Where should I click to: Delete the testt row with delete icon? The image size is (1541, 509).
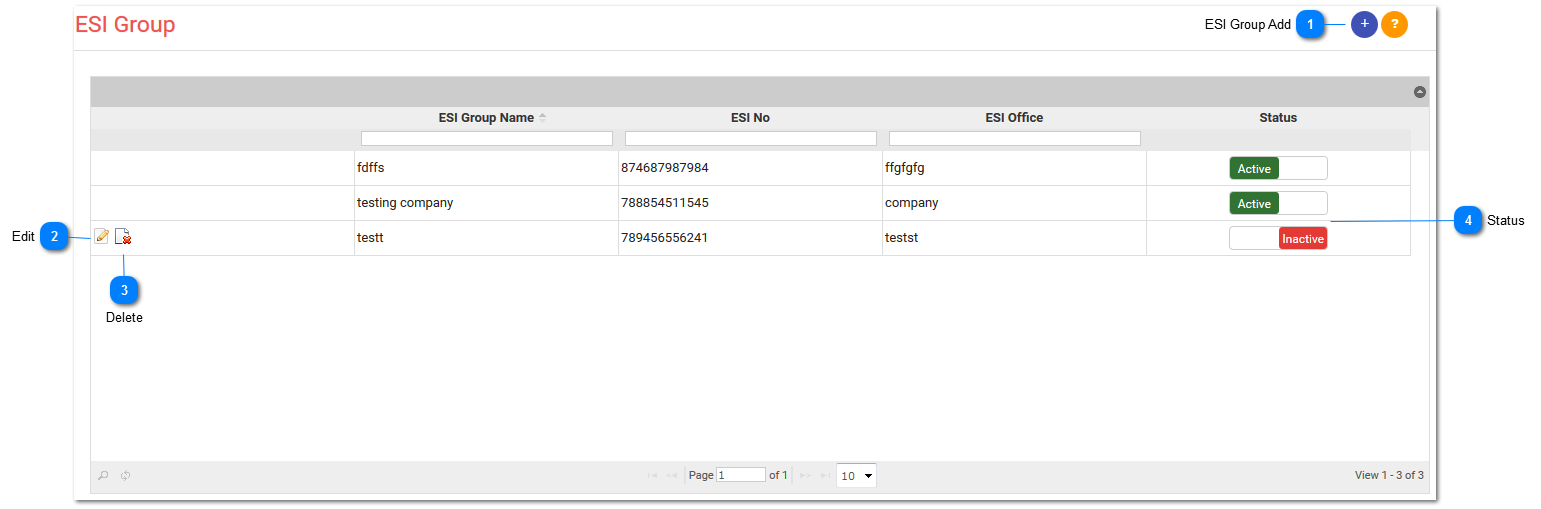coord(123,237)
